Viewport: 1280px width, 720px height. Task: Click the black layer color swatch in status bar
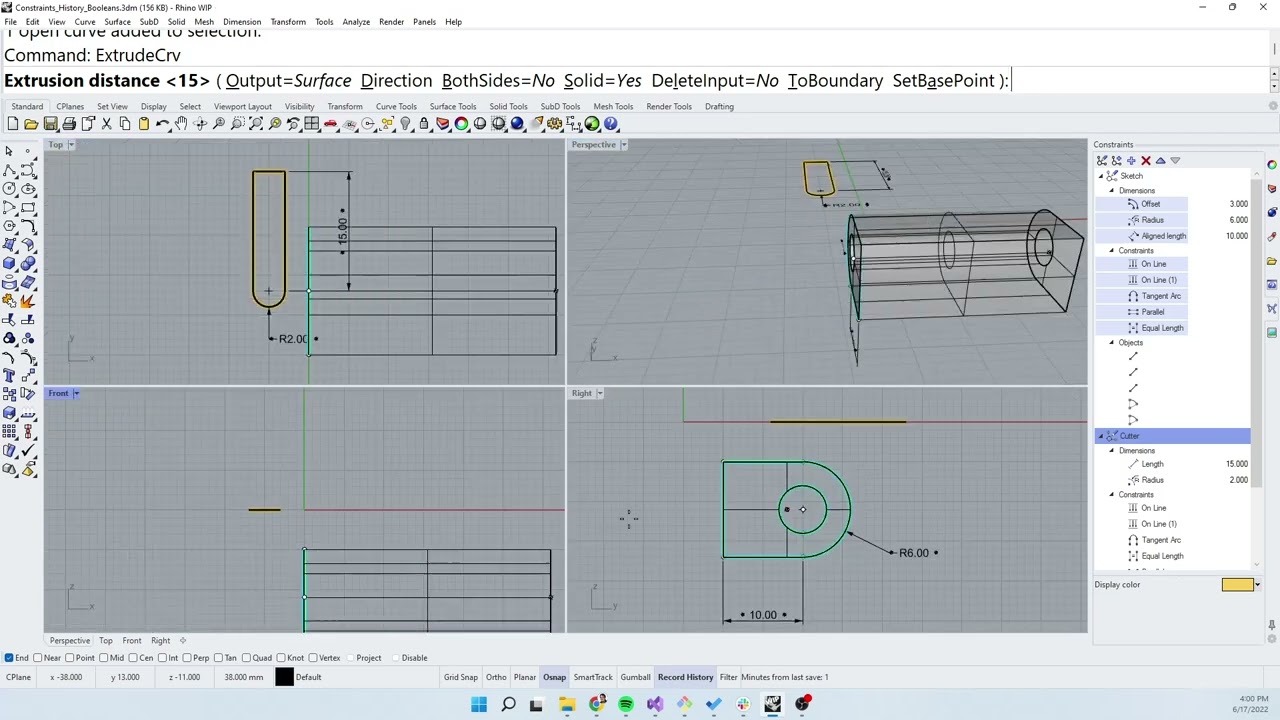[x=284, y=677]
